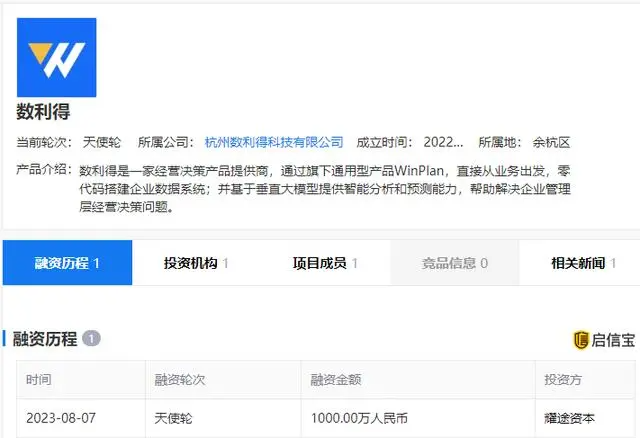This screenshot has height=438, width=640.
Task: Click the 成立时间 field label
Action: click(x=384, y=142)
